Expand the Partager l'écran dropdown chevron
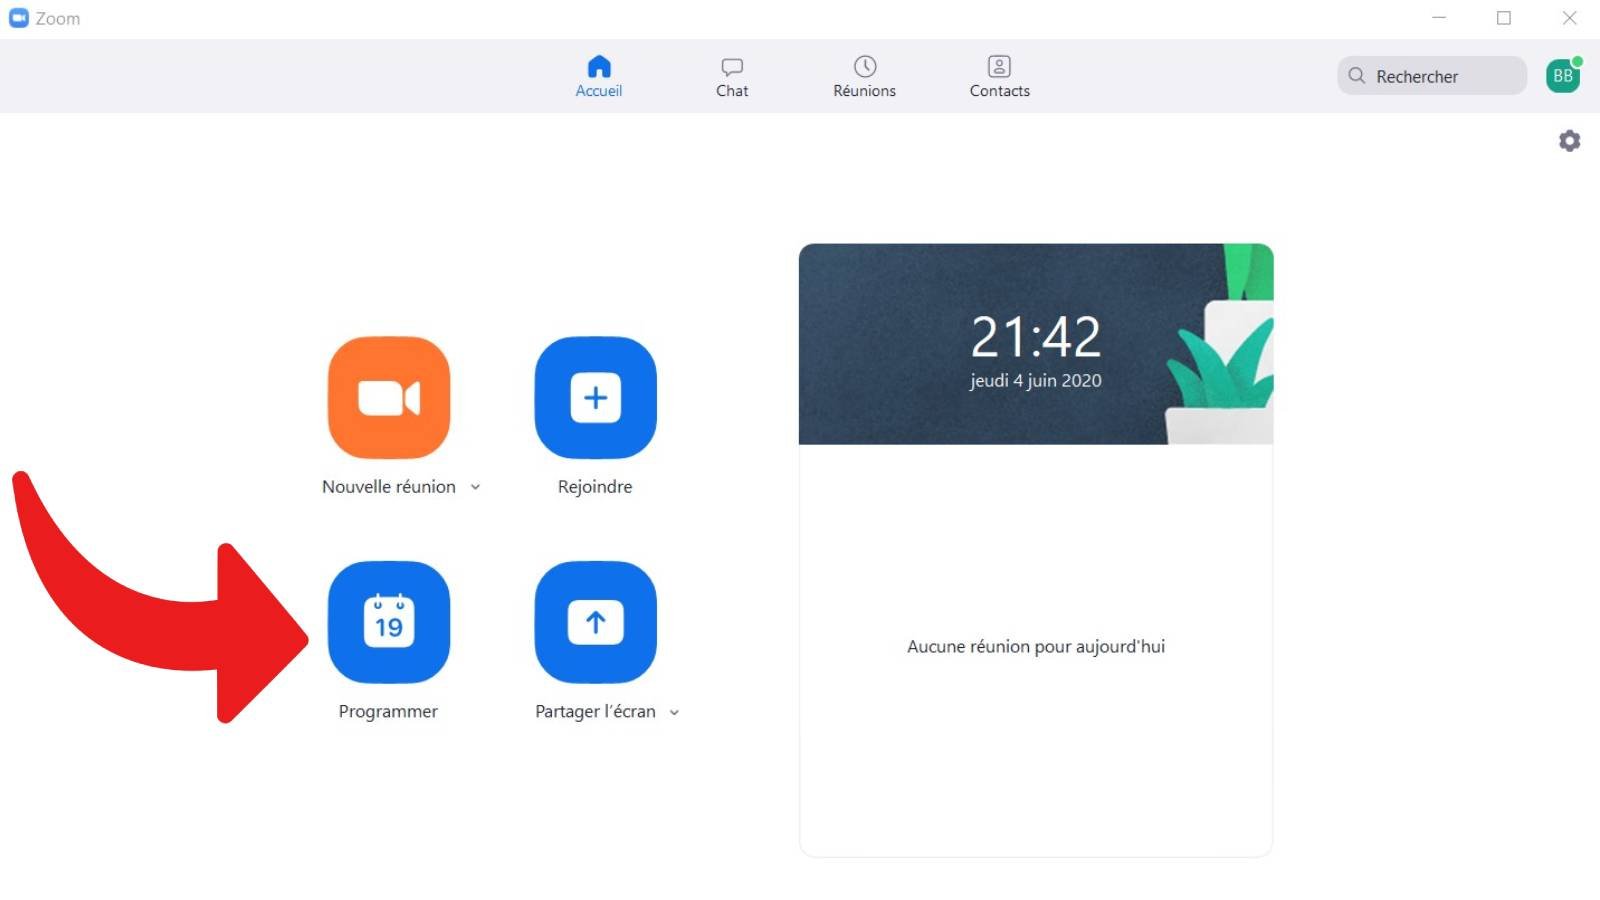 [674, 712]
